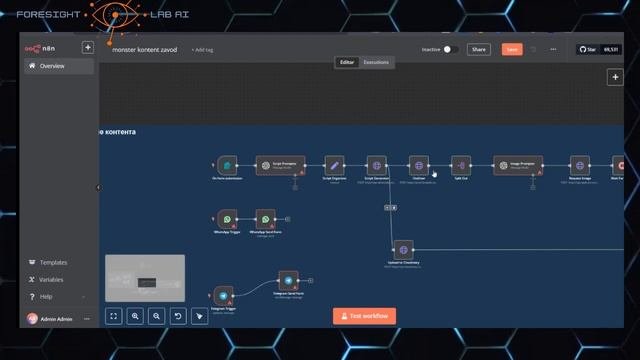Switch to the Executions tab

[376, 62]
